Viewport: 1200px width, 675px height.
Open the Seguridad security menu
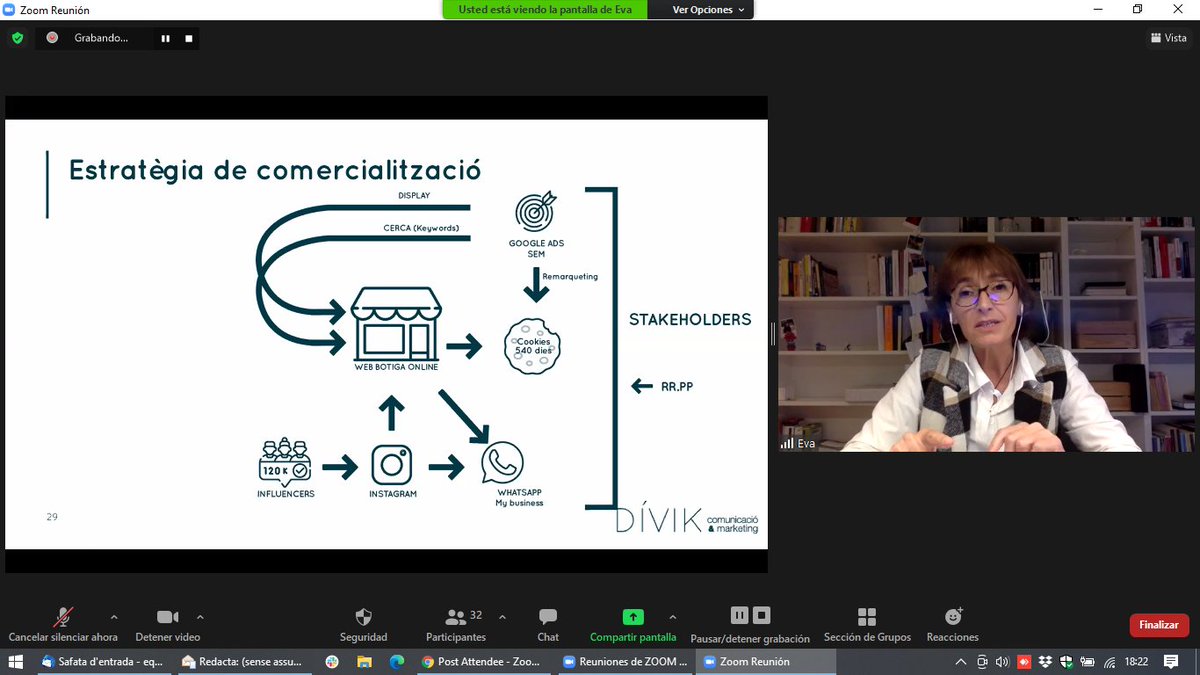coord(363,623)
